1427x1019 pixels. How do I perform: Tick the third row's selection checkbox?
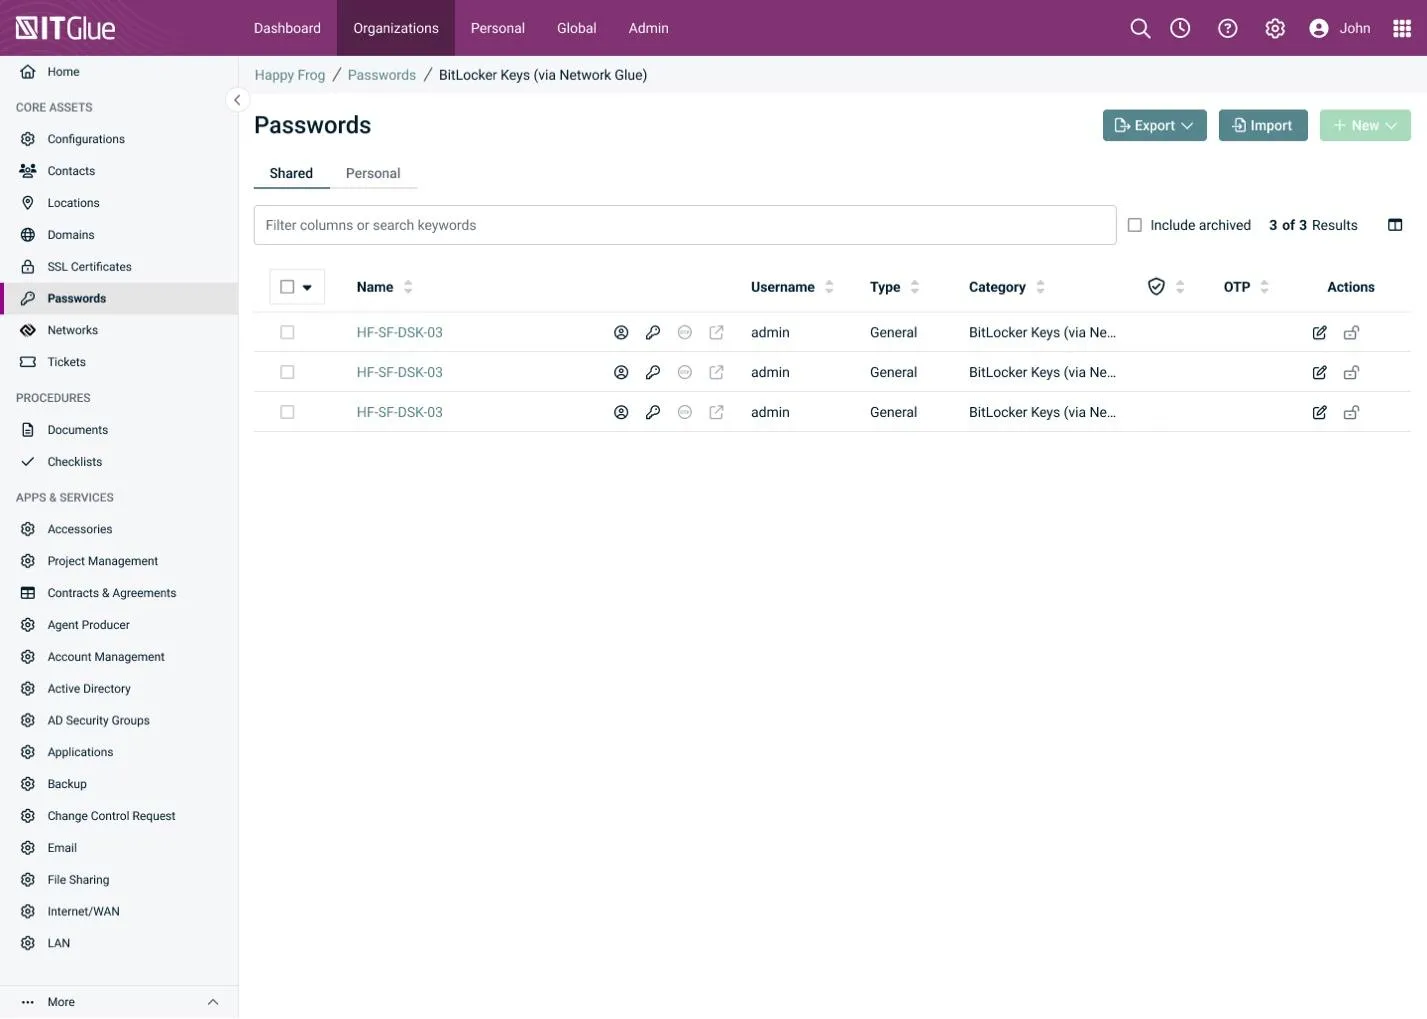pos(287,412)
